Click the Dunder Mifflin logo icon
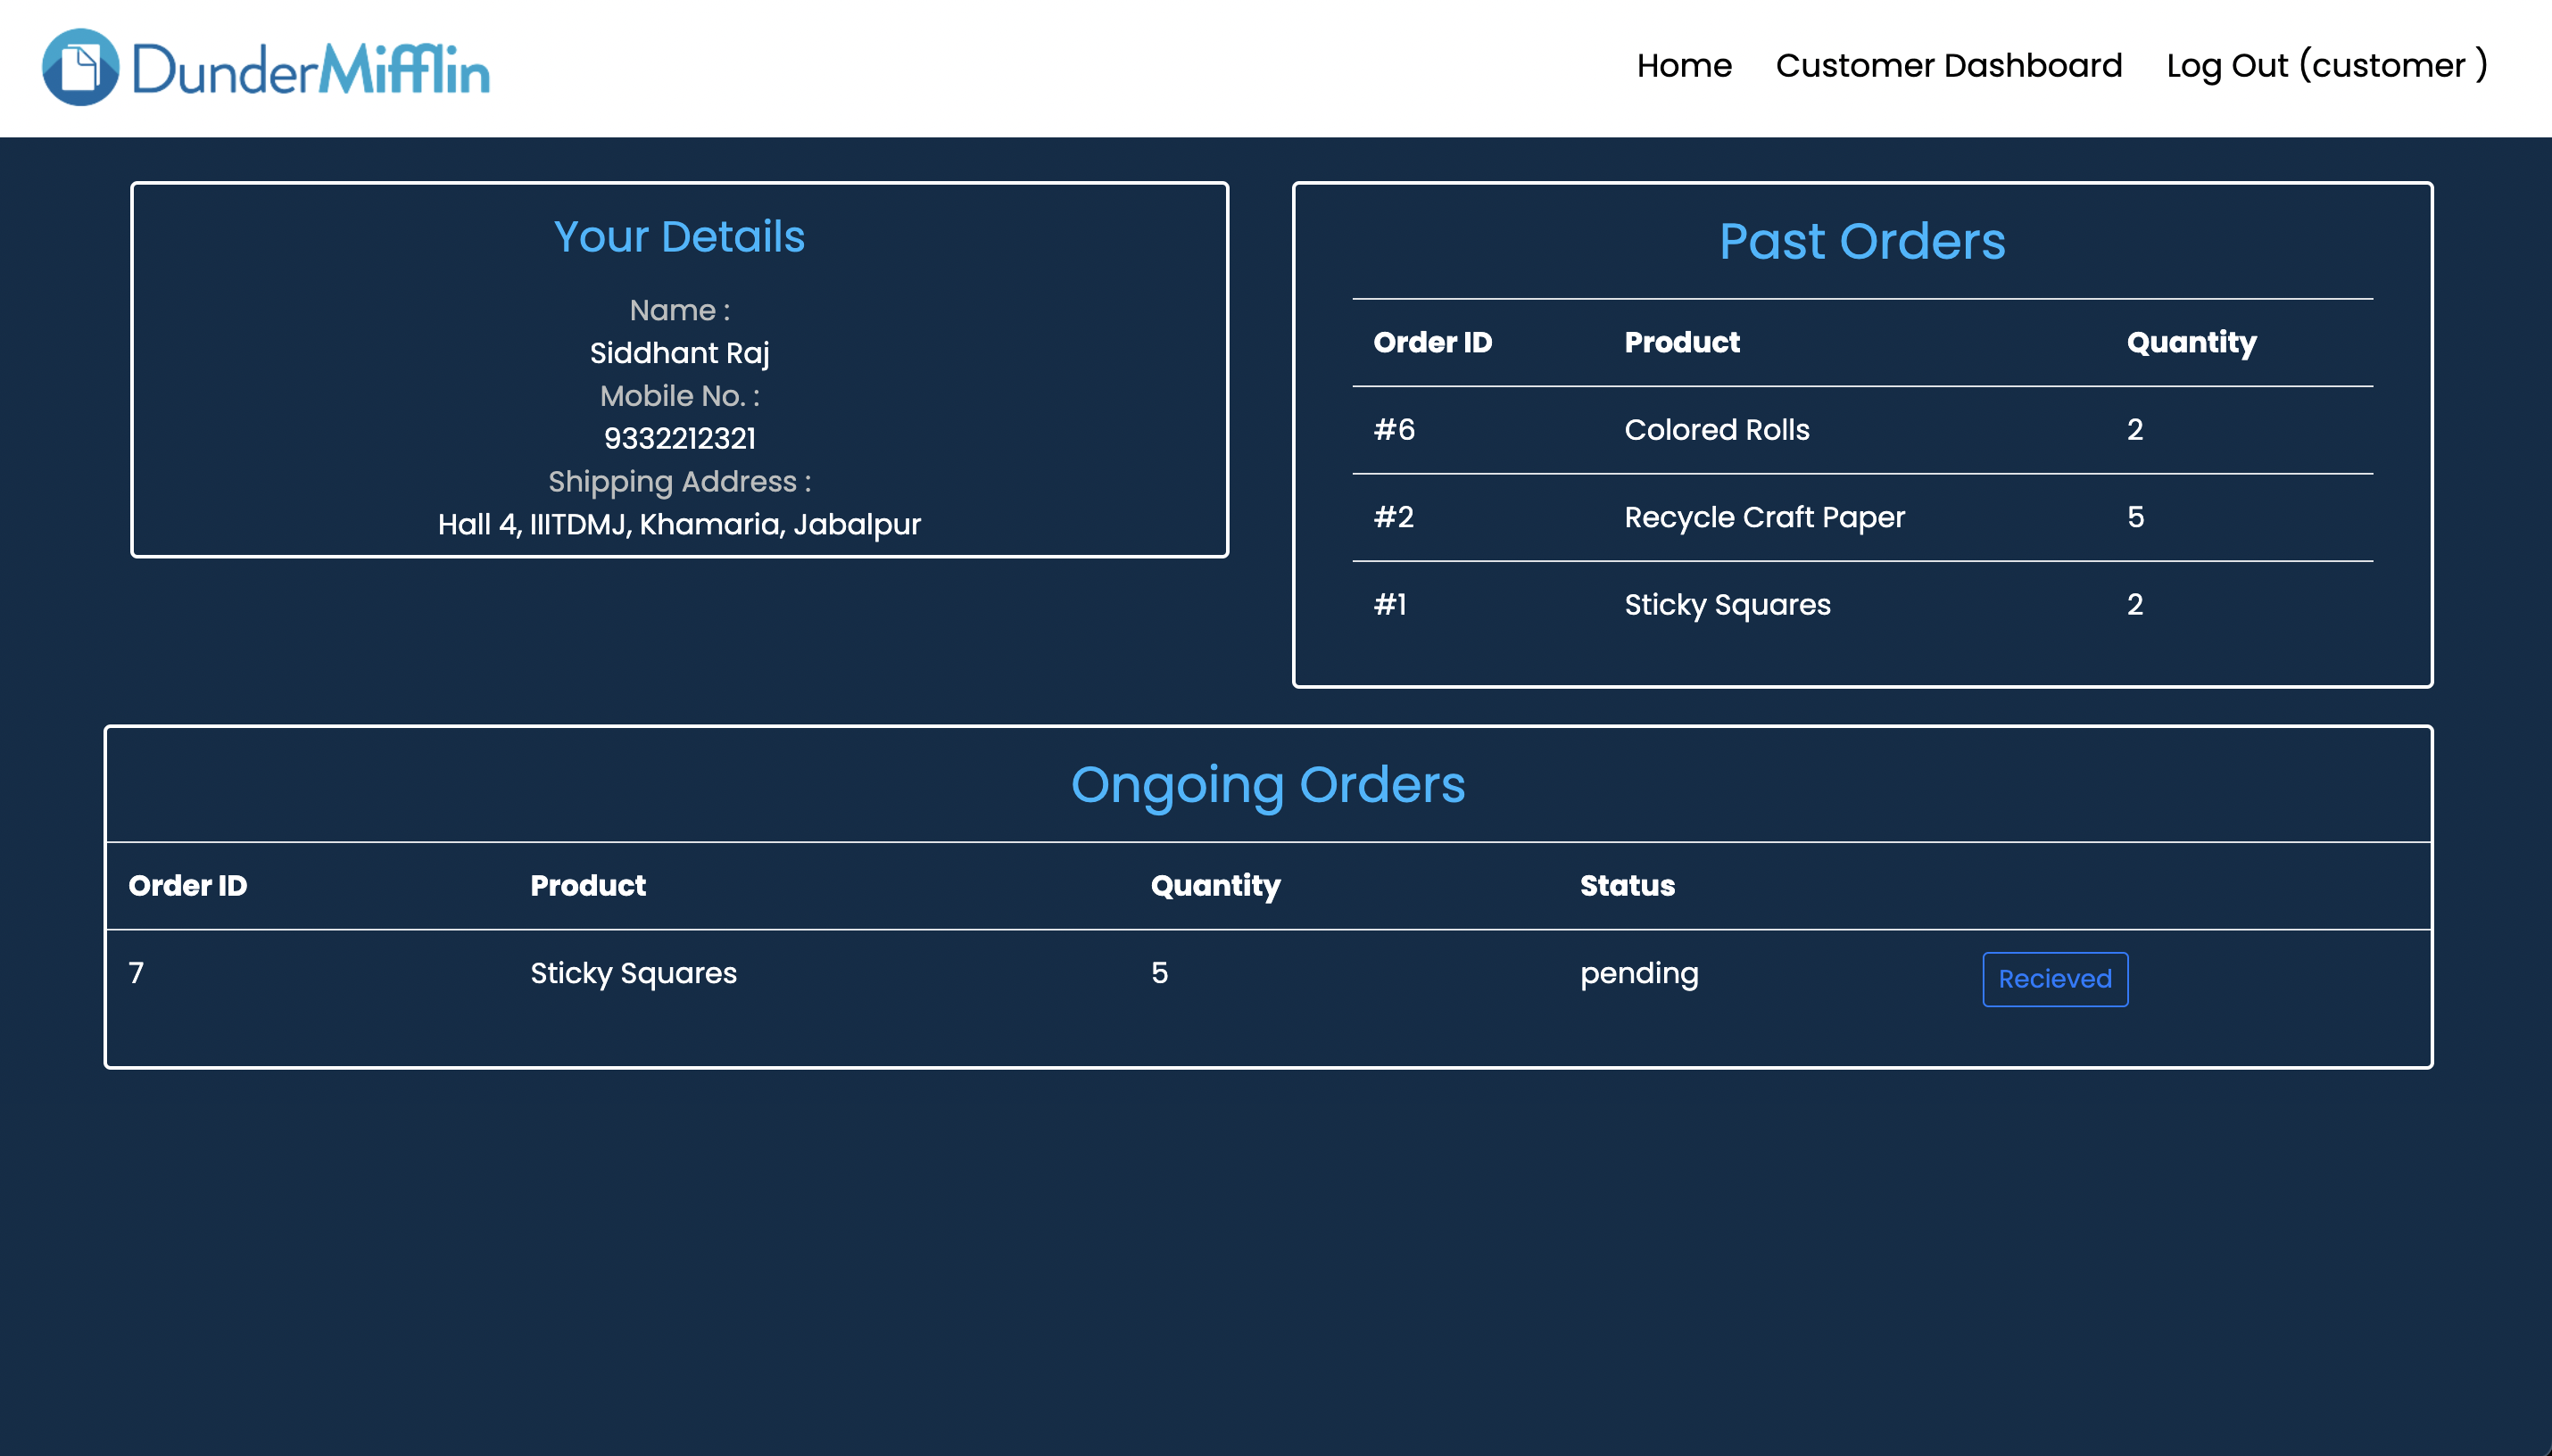2552x1456 pixels. pyautogui.click(x=80, y=67)
